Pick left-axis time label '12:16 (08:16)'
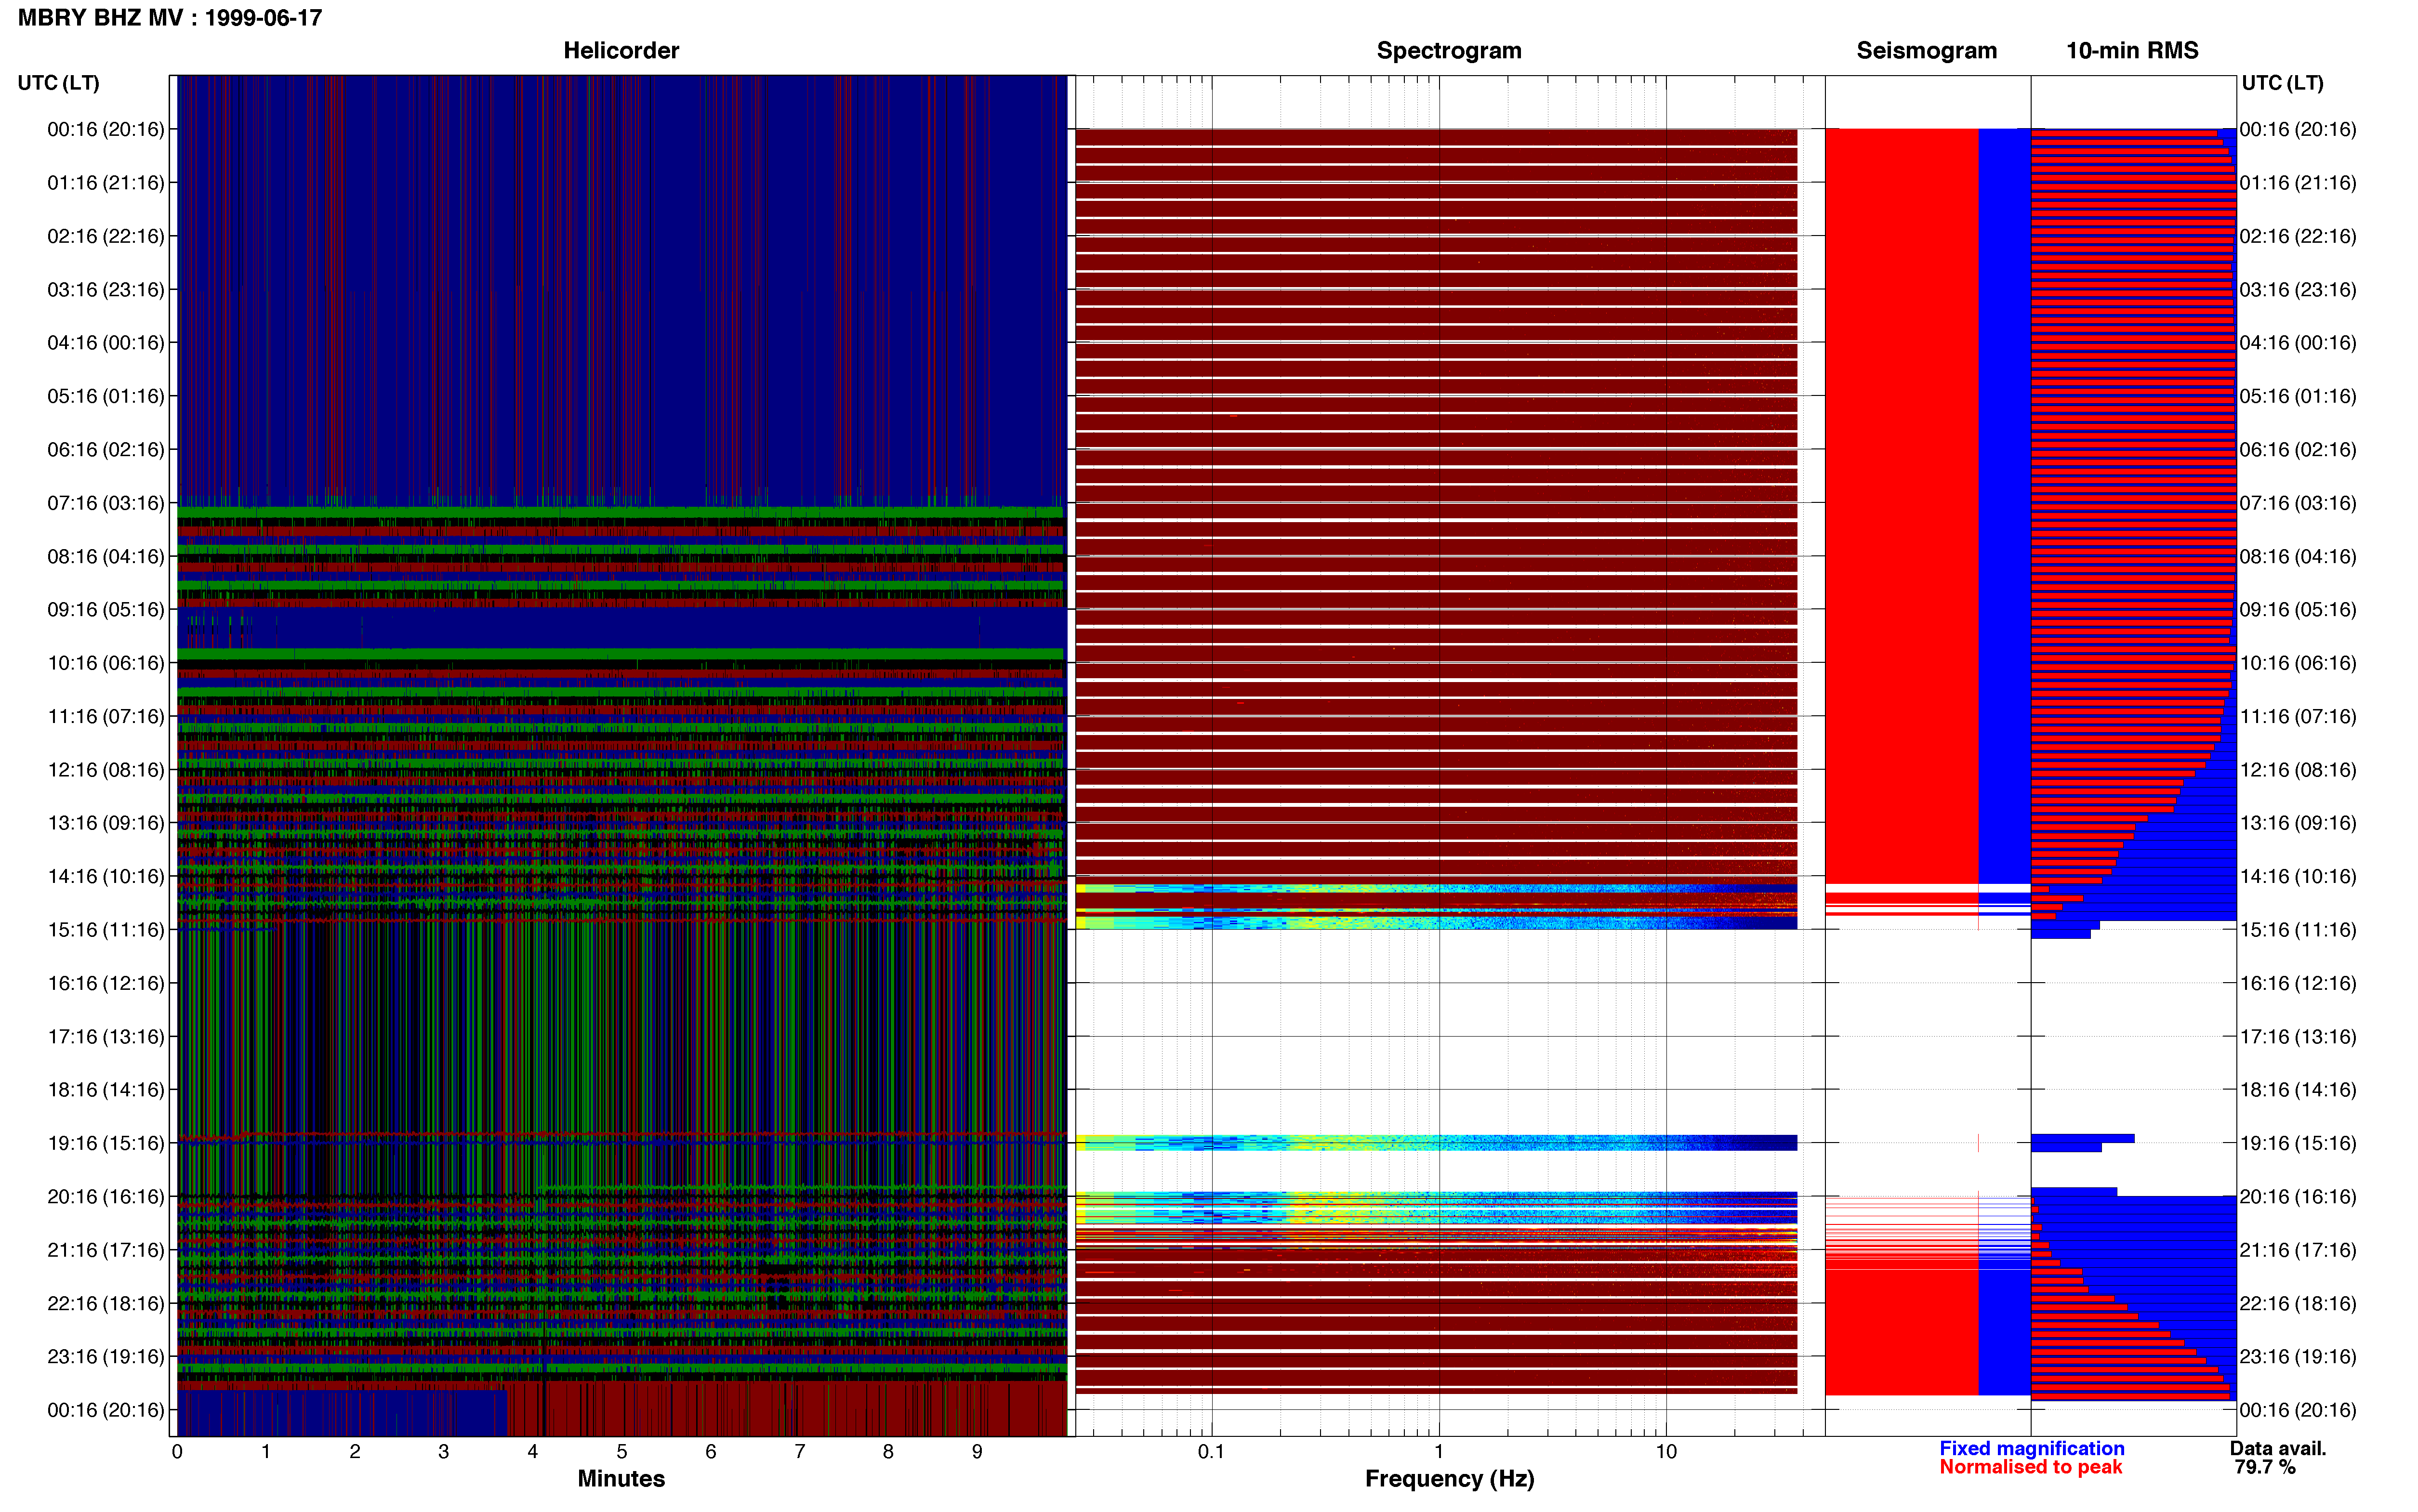2418x1512 pixels. [x=106, y=770]
